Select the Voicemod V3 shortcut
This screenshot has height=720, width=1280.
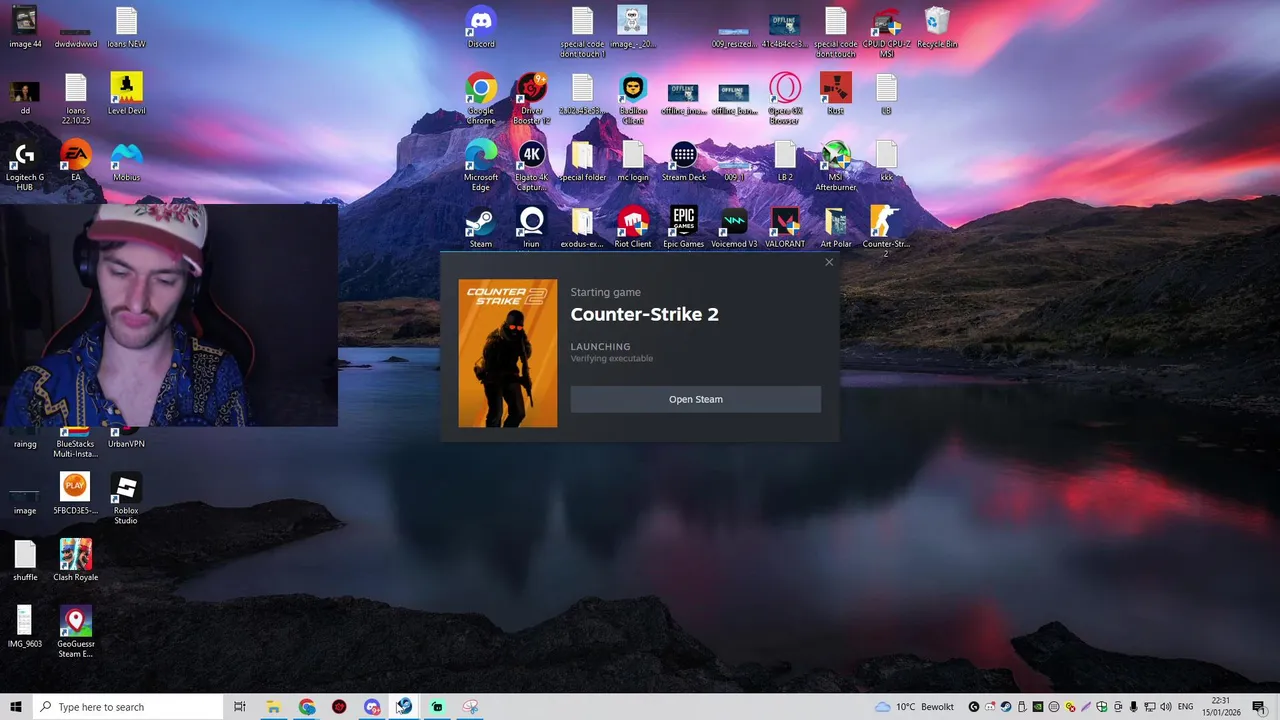coord(734,227)
